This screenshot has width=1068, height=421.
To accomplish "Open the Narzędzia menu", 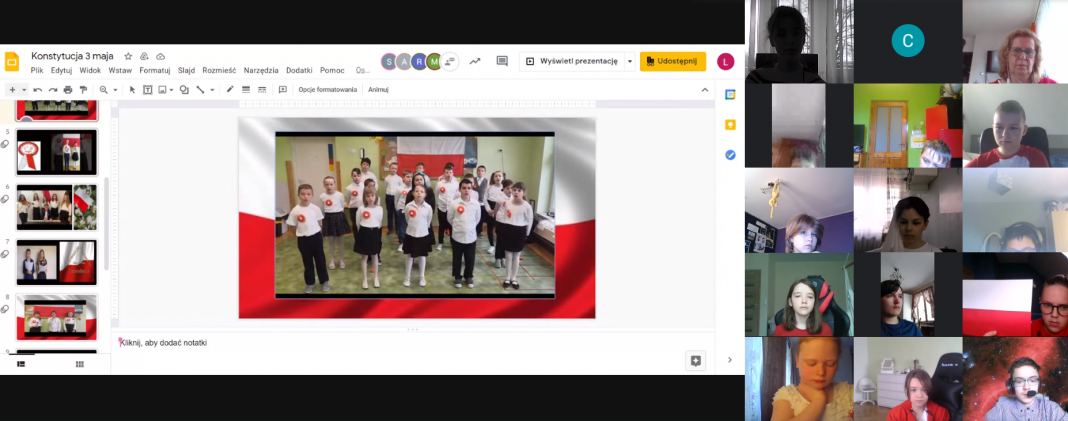I will [261, 70].
